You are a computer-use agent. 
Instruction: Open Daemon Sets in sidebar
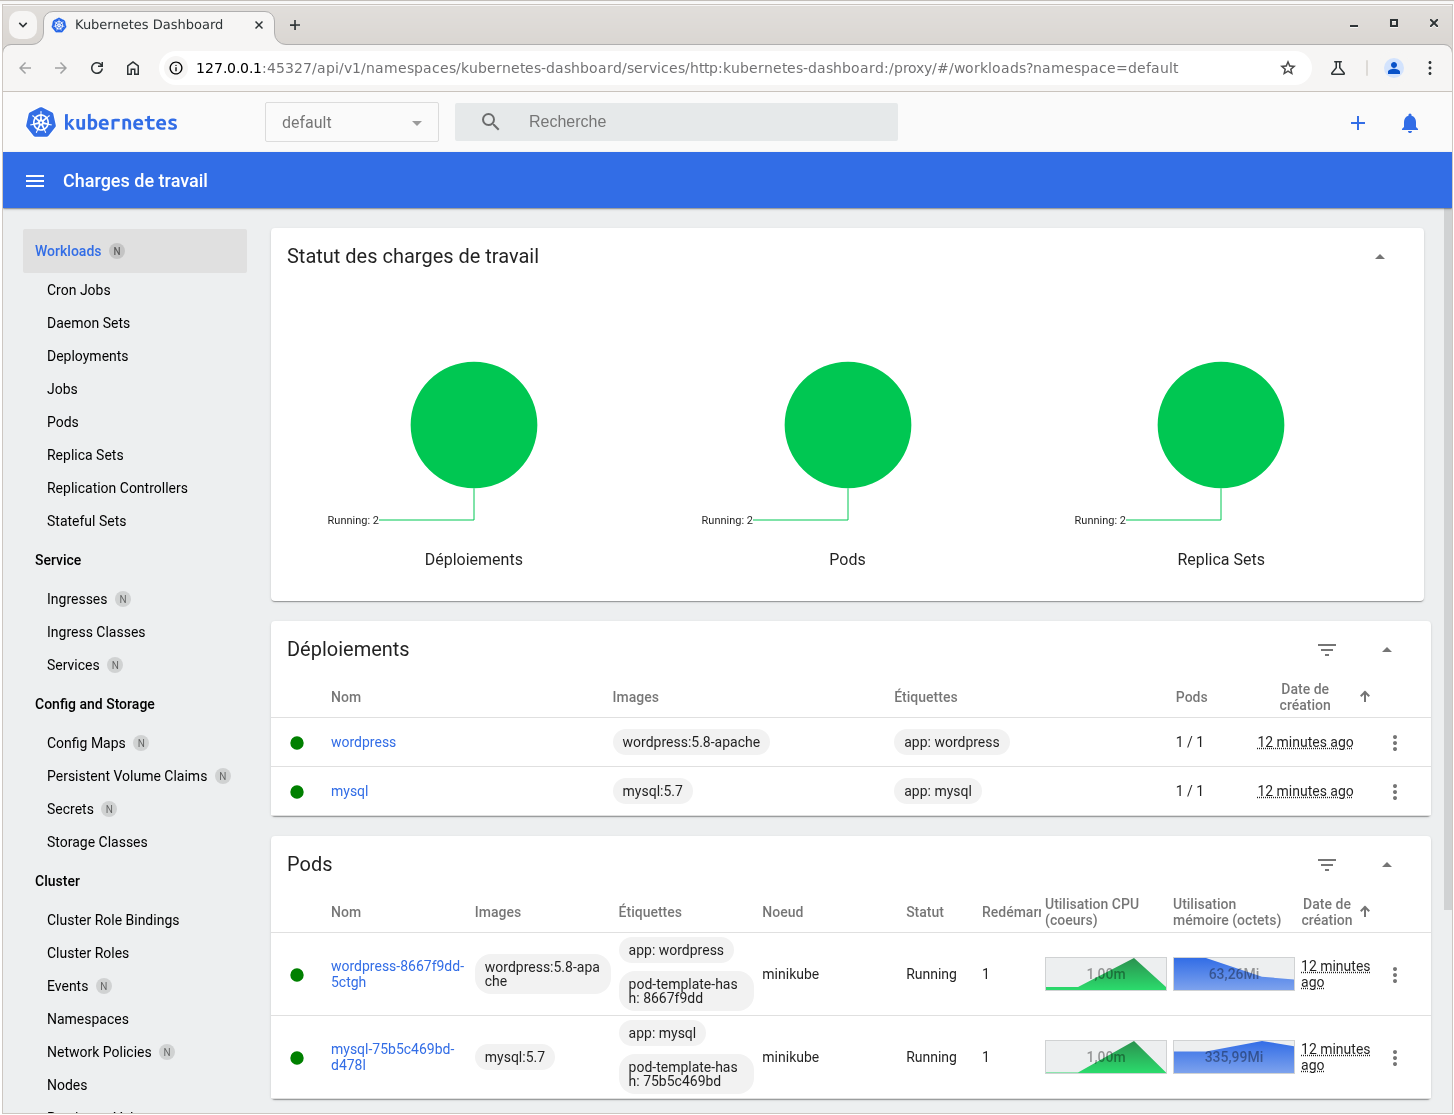point(88,323)
